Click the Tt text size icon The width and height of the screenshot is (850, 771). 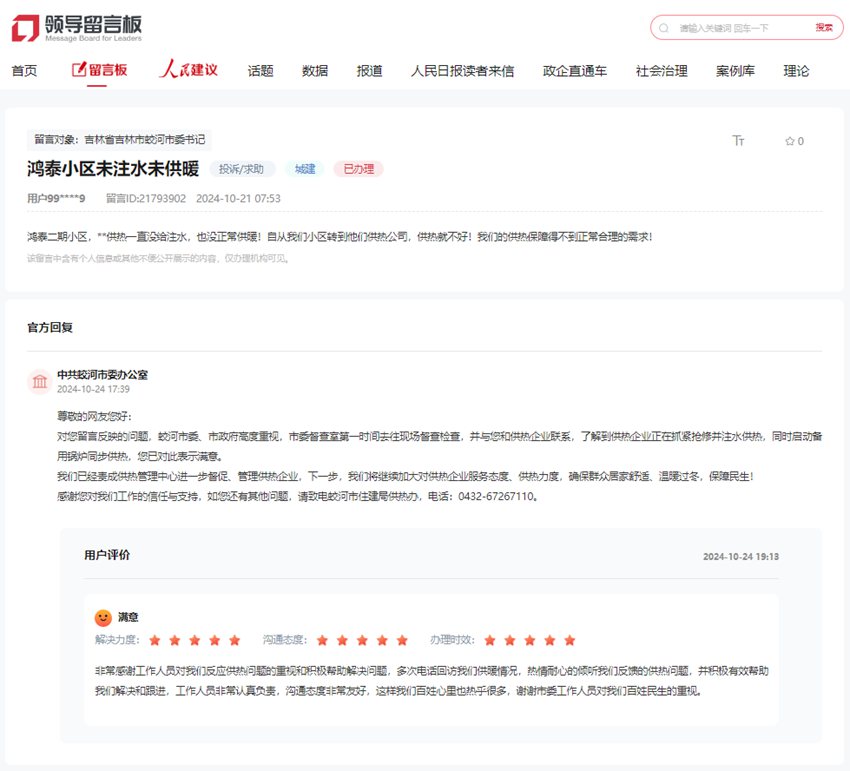739,141
